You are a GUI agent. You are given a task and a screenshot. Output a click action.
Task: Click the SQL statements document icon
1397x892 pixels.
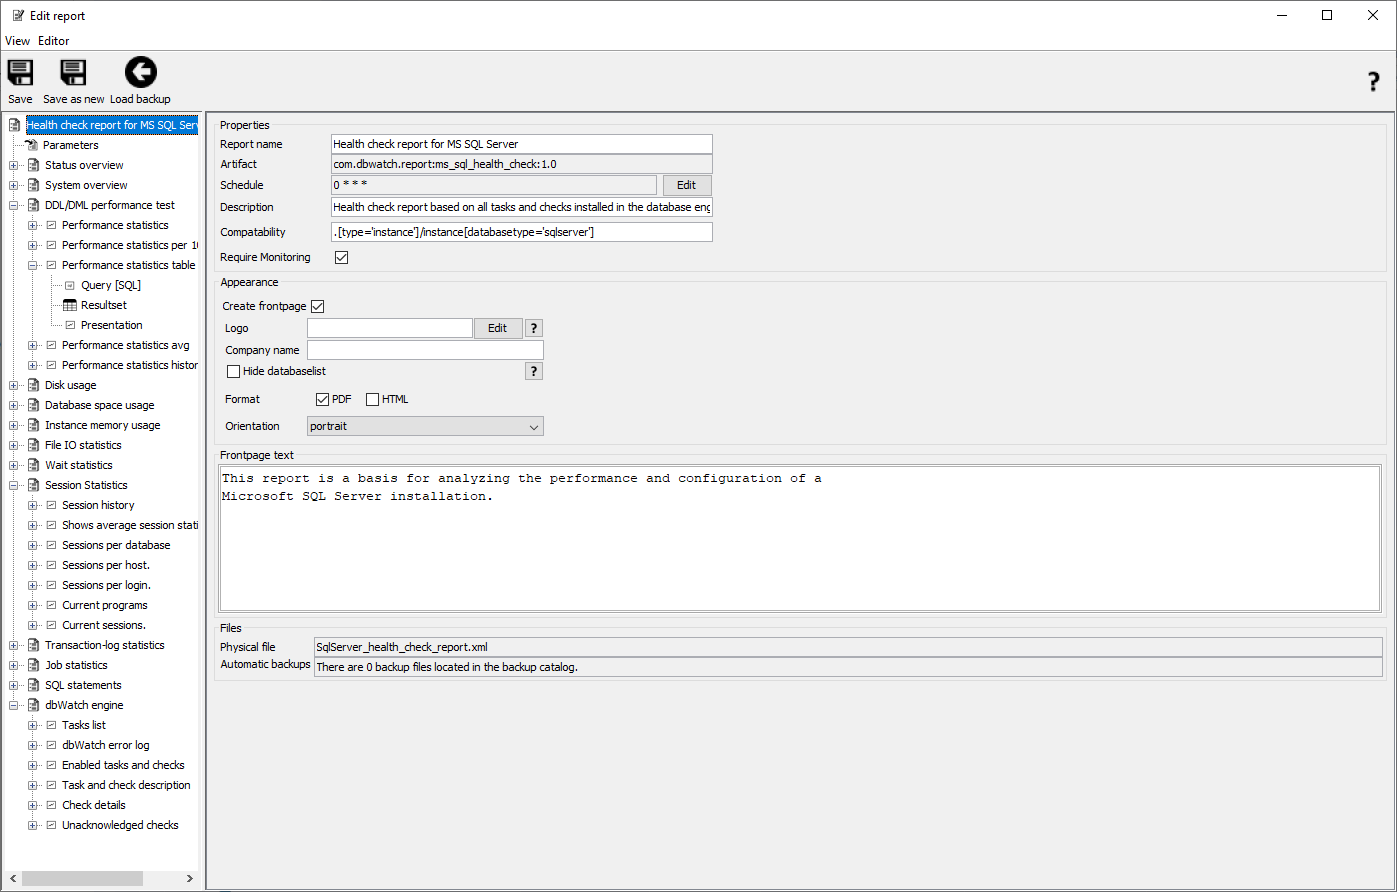(33, 685)
